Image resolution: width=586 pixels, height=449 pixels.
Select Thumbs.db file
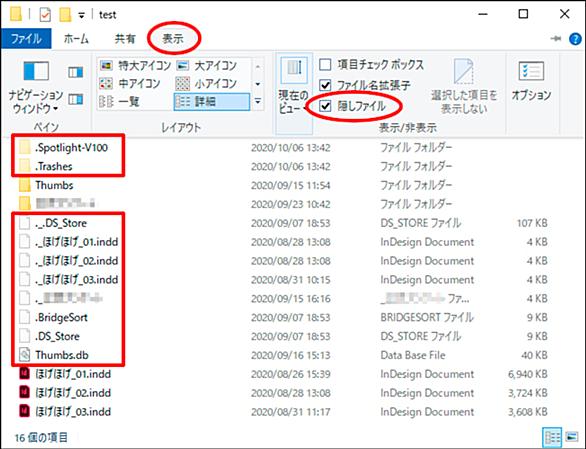tap(62, 355)
